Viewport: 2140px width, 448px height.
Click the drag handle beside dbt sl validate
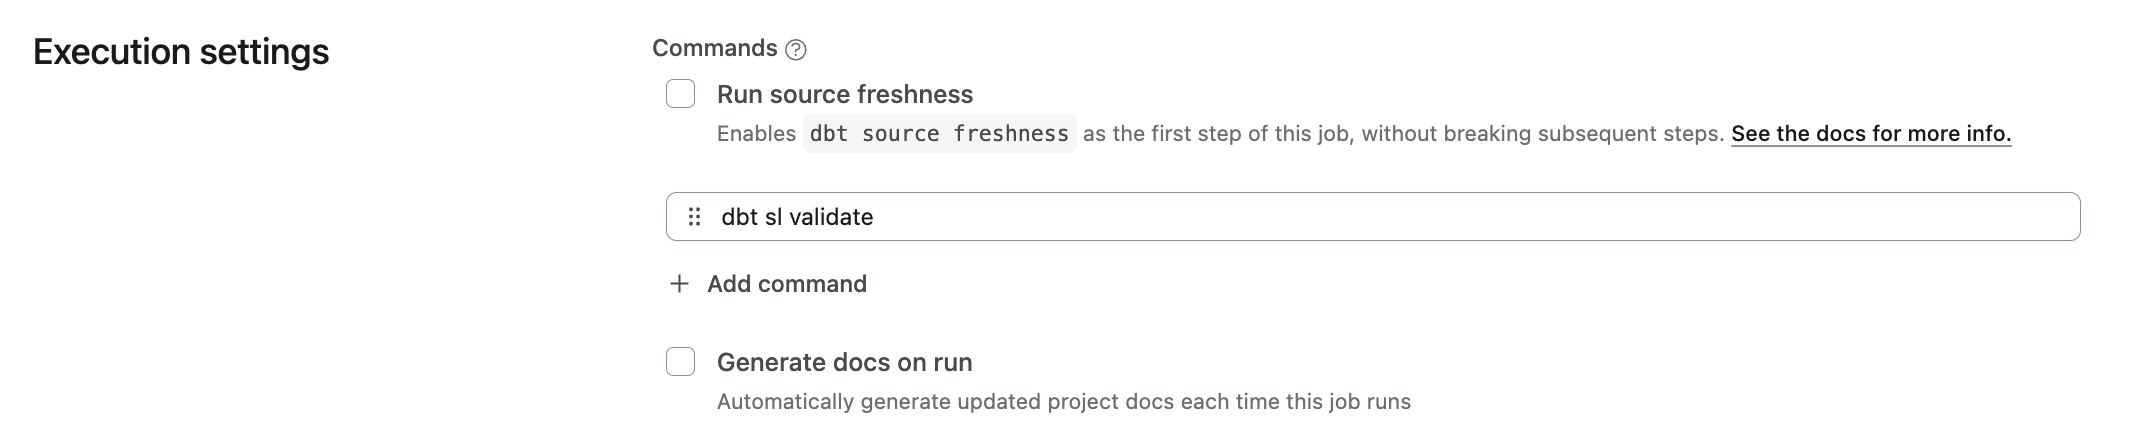click(694, 217)
